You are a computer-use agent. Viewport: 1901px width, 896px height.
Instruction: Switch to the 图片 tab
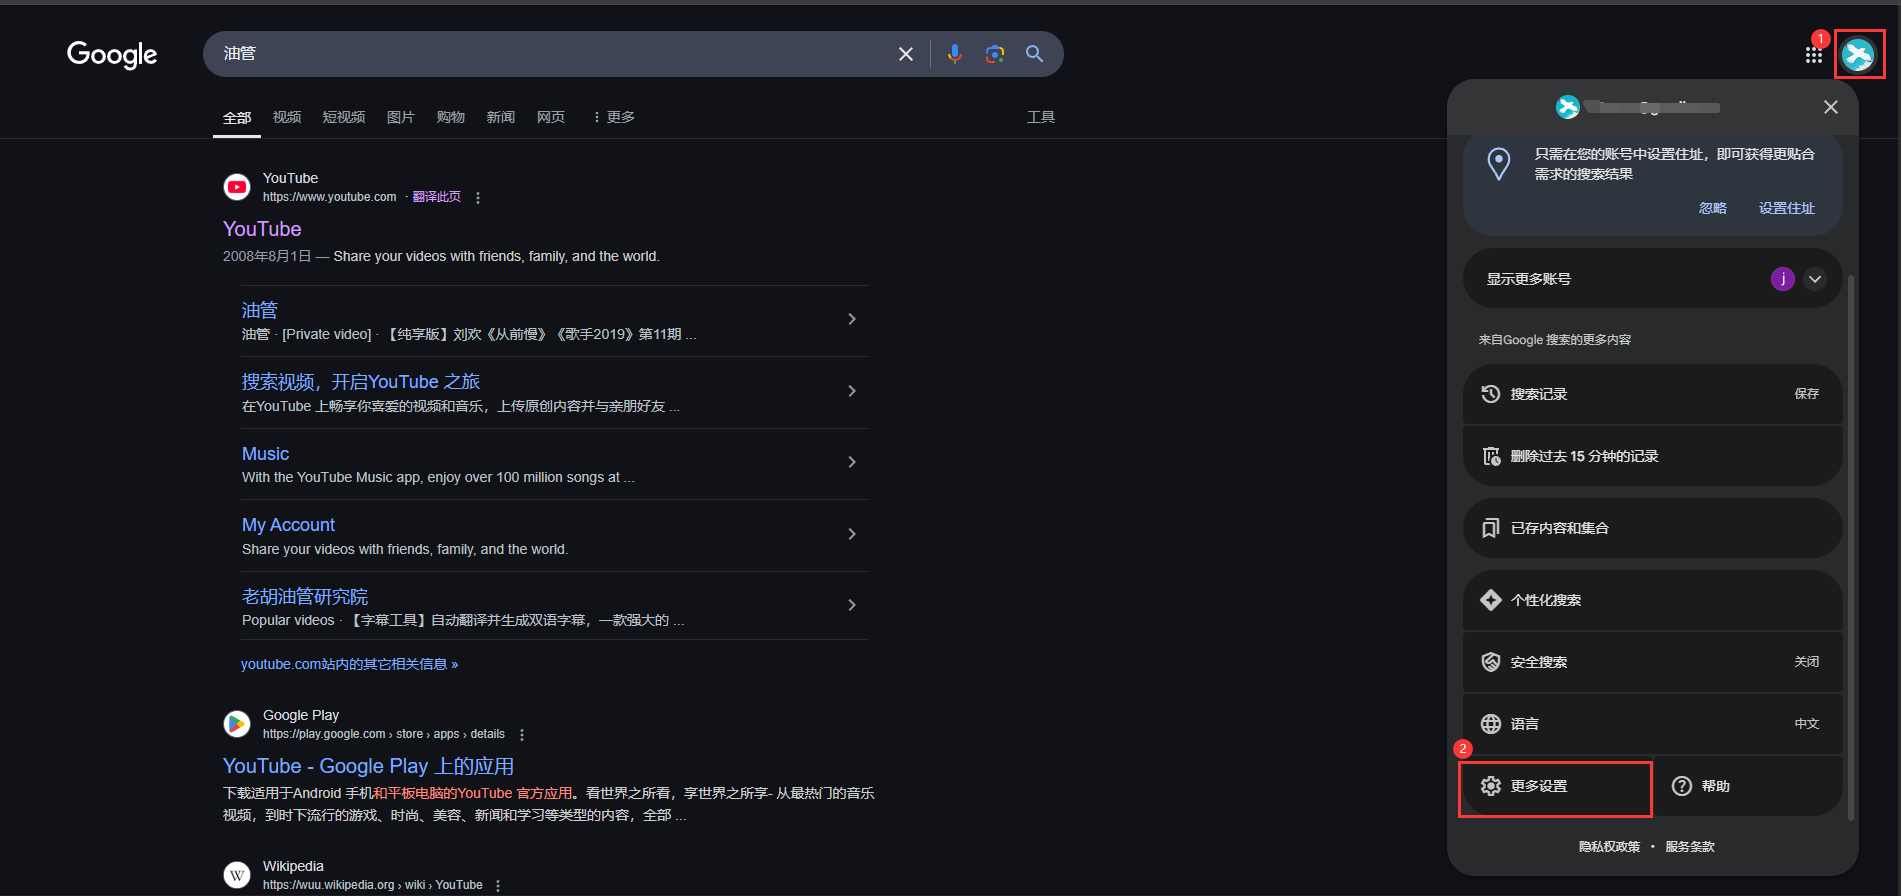tap(401, 117)
